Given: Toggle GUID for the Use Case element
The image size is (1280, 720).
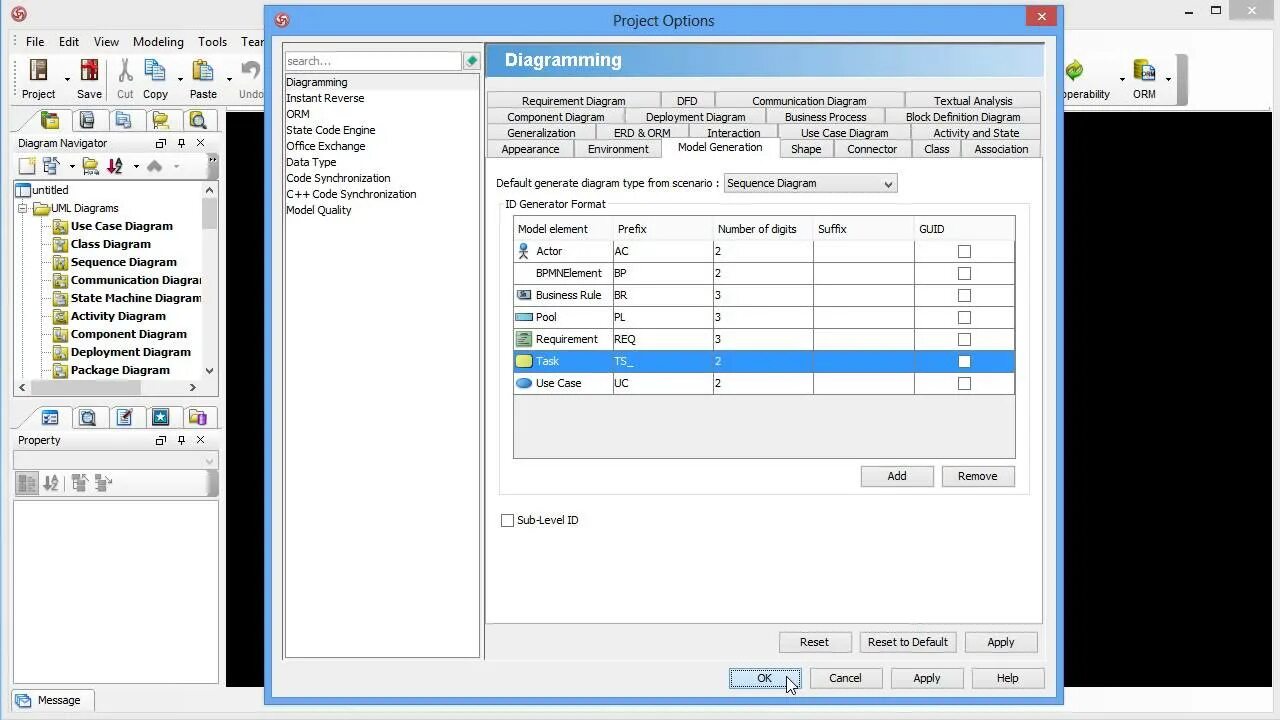Looking at the screenshot, I should [964, 383].
